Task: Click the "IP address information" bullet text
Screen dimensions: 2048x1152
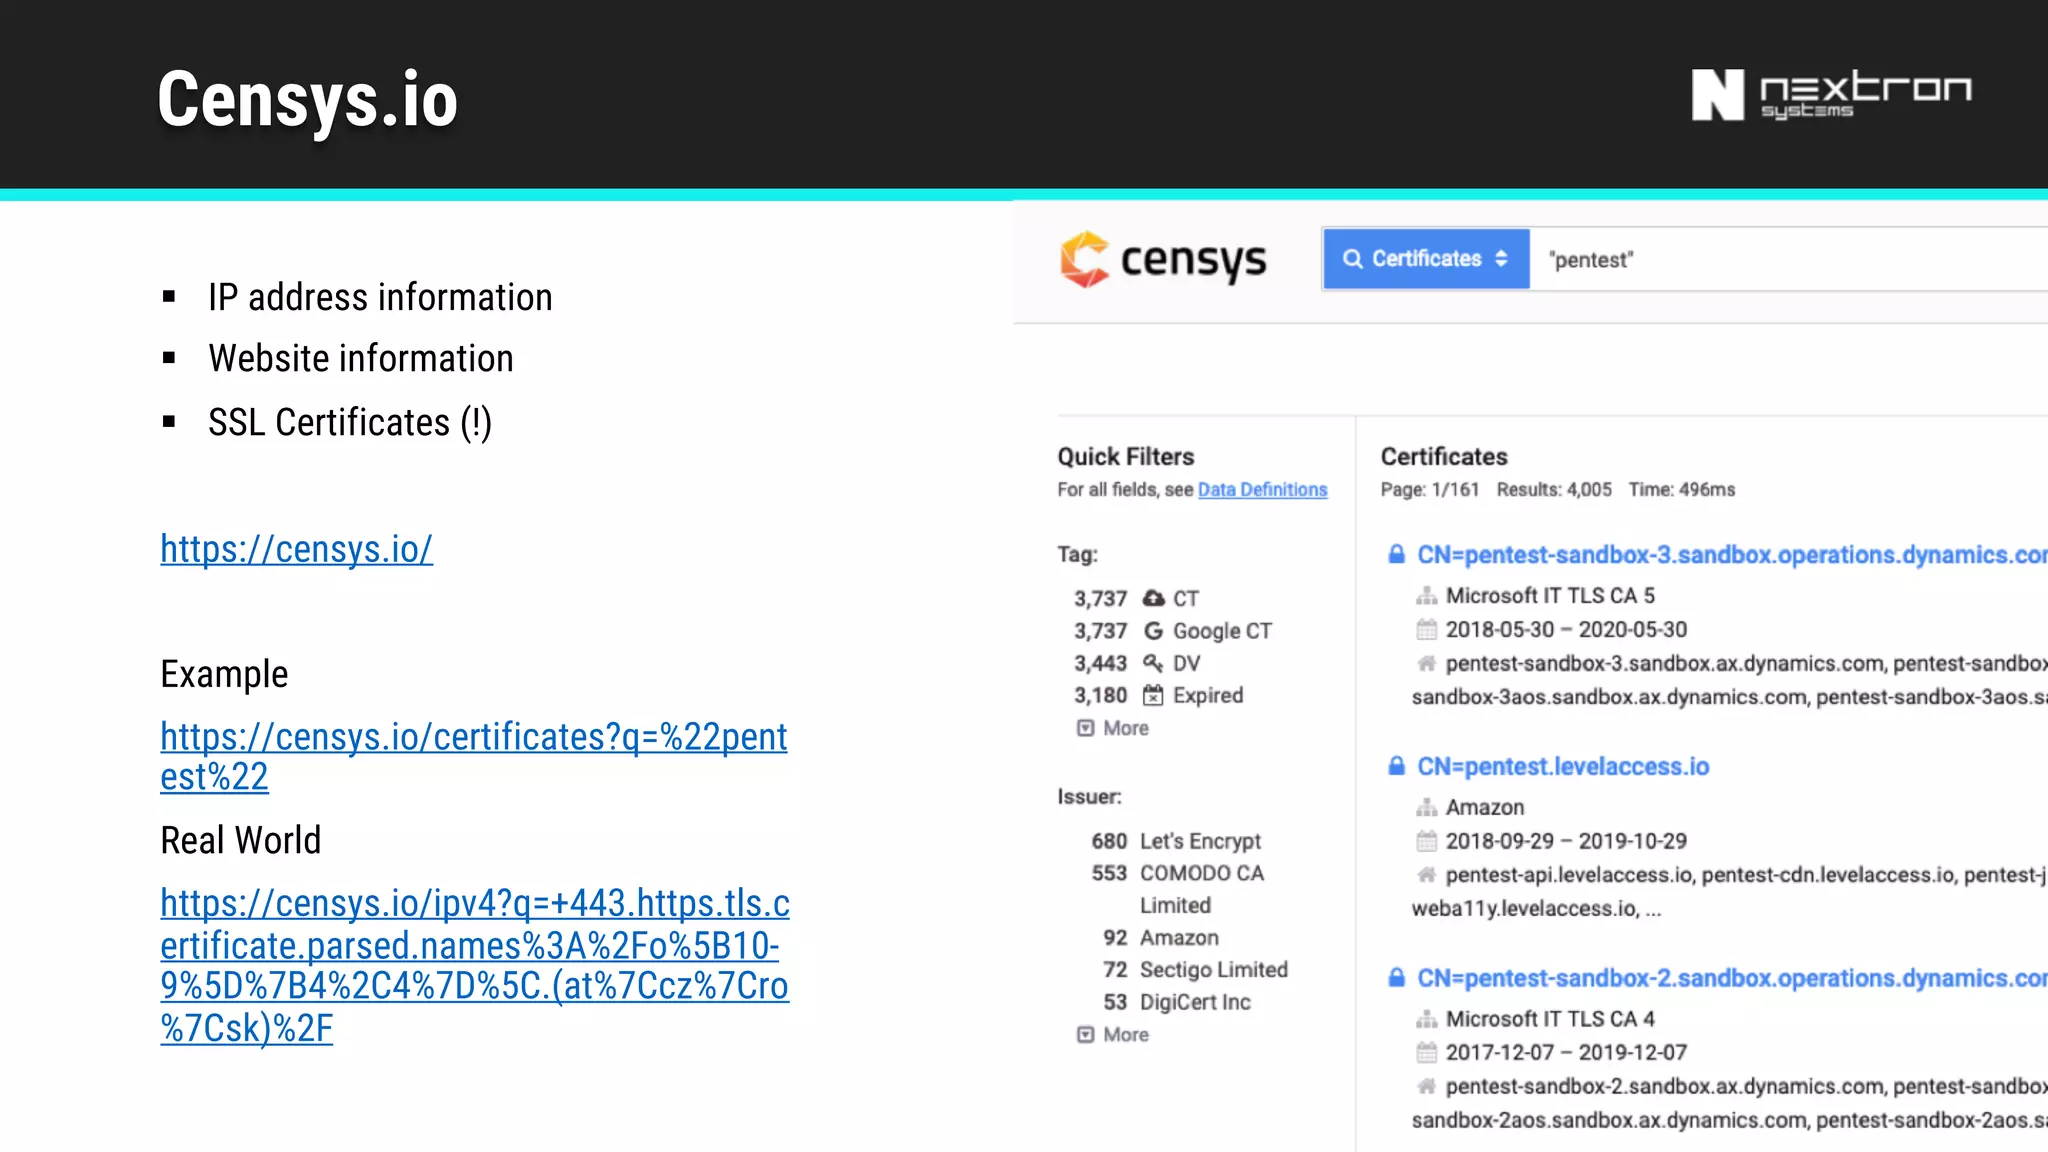Action: click(380, 298)
